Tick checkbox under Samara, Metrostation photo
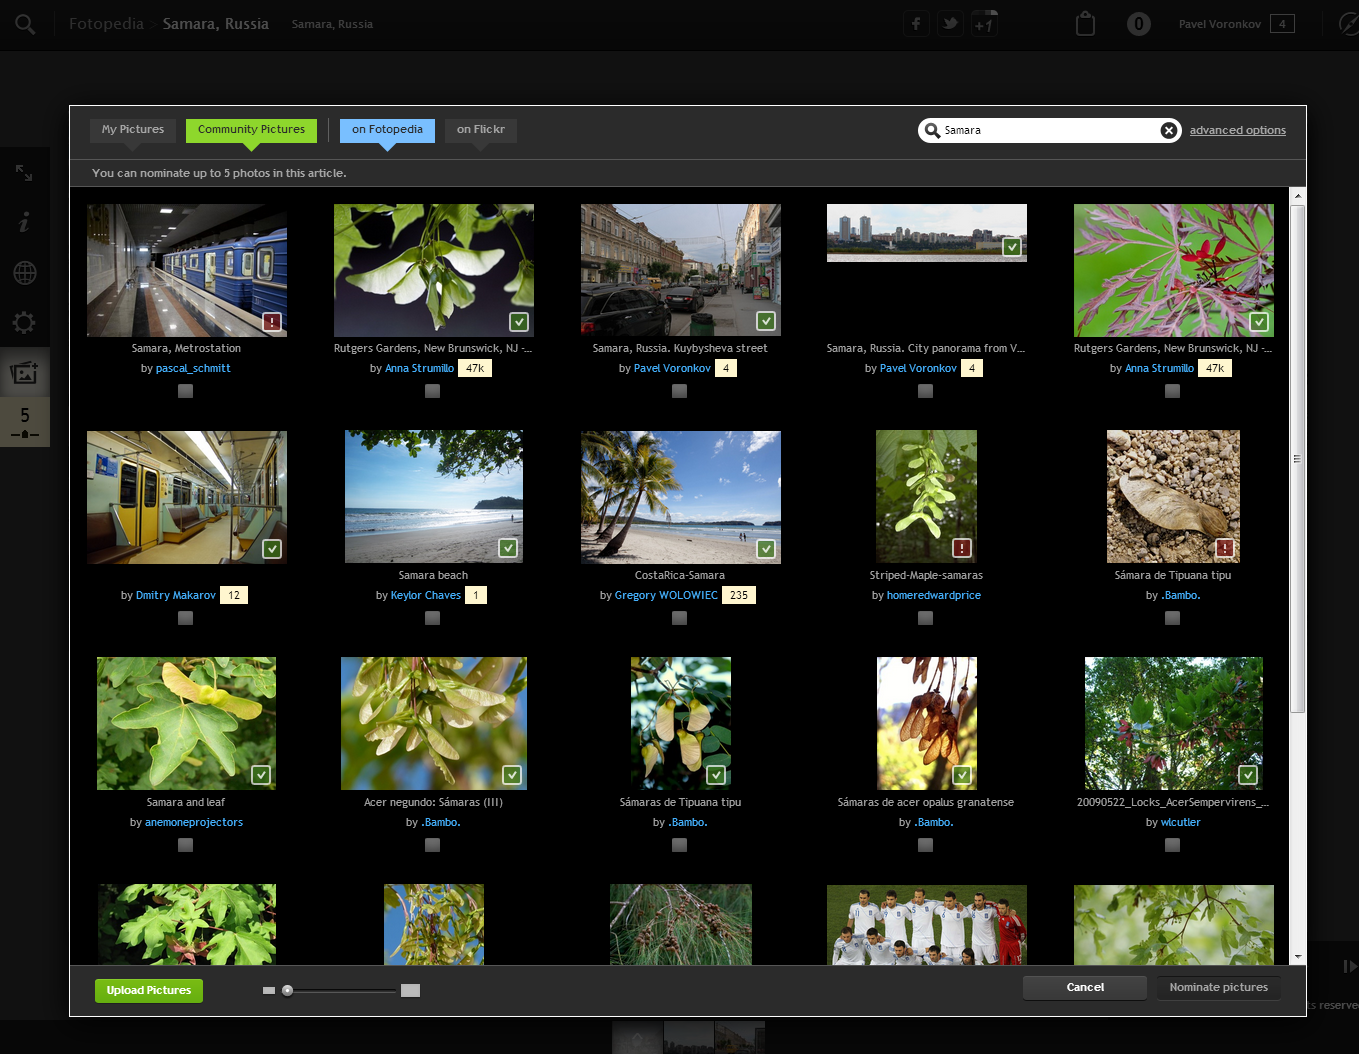Image resolution: width=1359 pixels, height=1054 pixels. coord(185,391)
